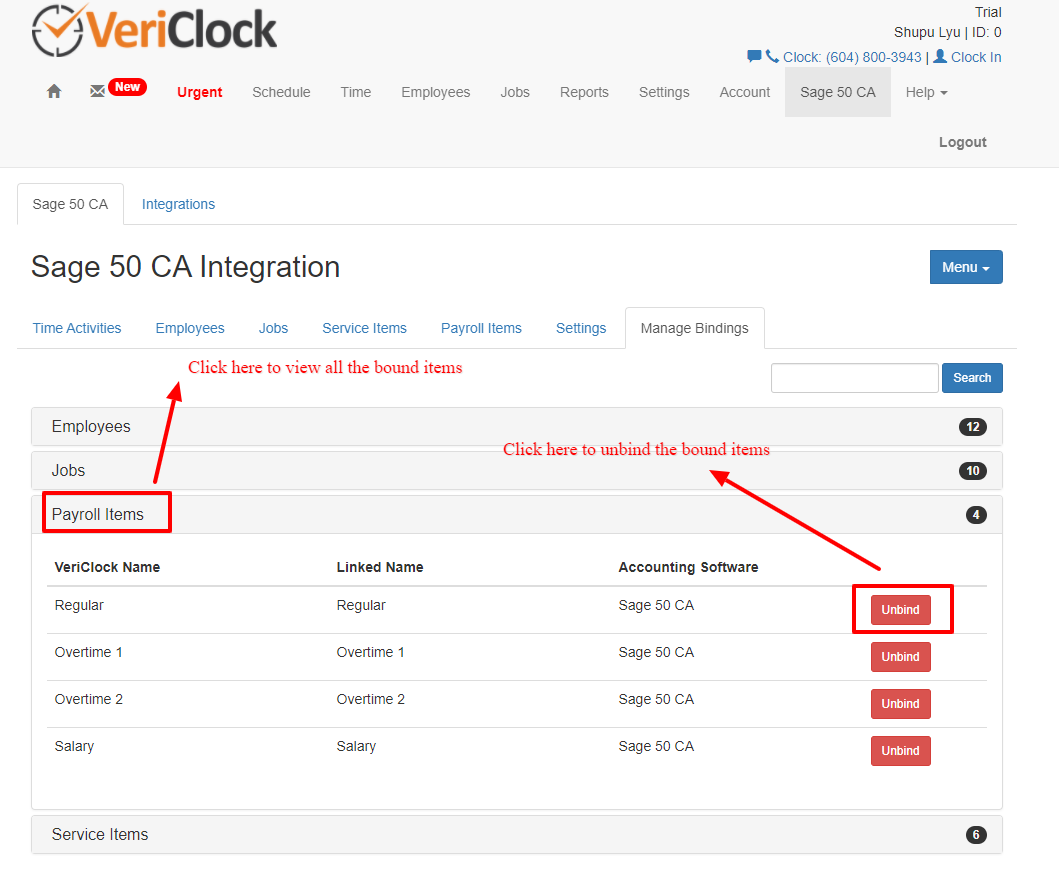Click the VeriClock logo

[155, 30]
